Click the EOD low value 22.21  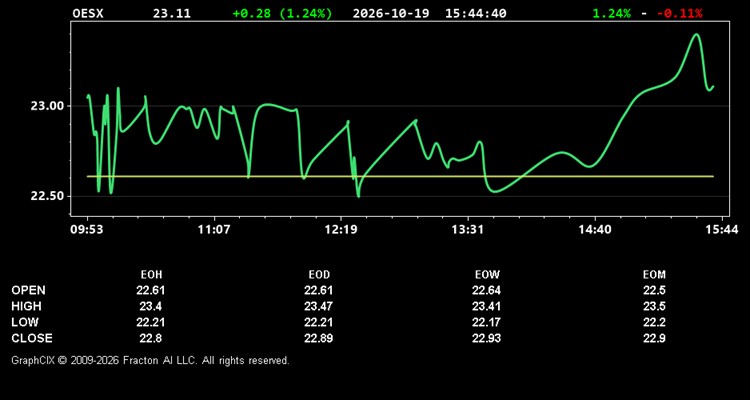(319, 322)
